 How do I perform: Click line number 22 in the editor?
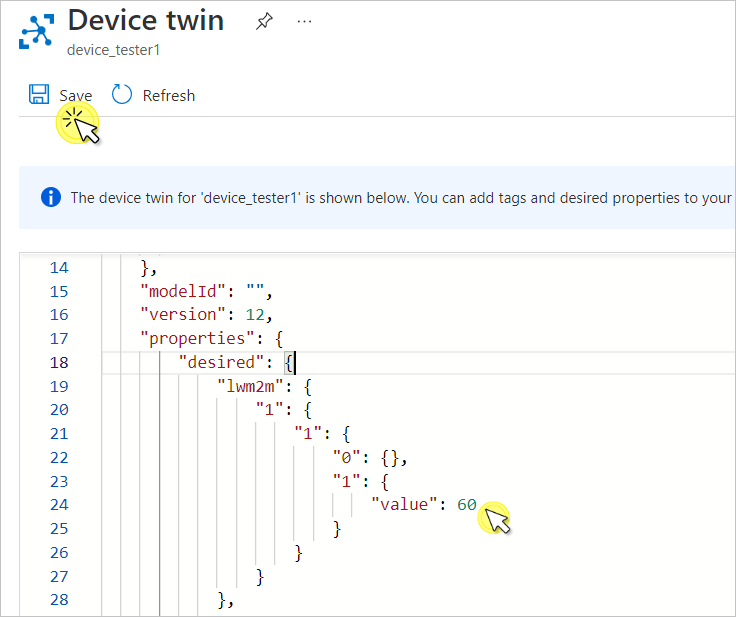click(59, 458)
